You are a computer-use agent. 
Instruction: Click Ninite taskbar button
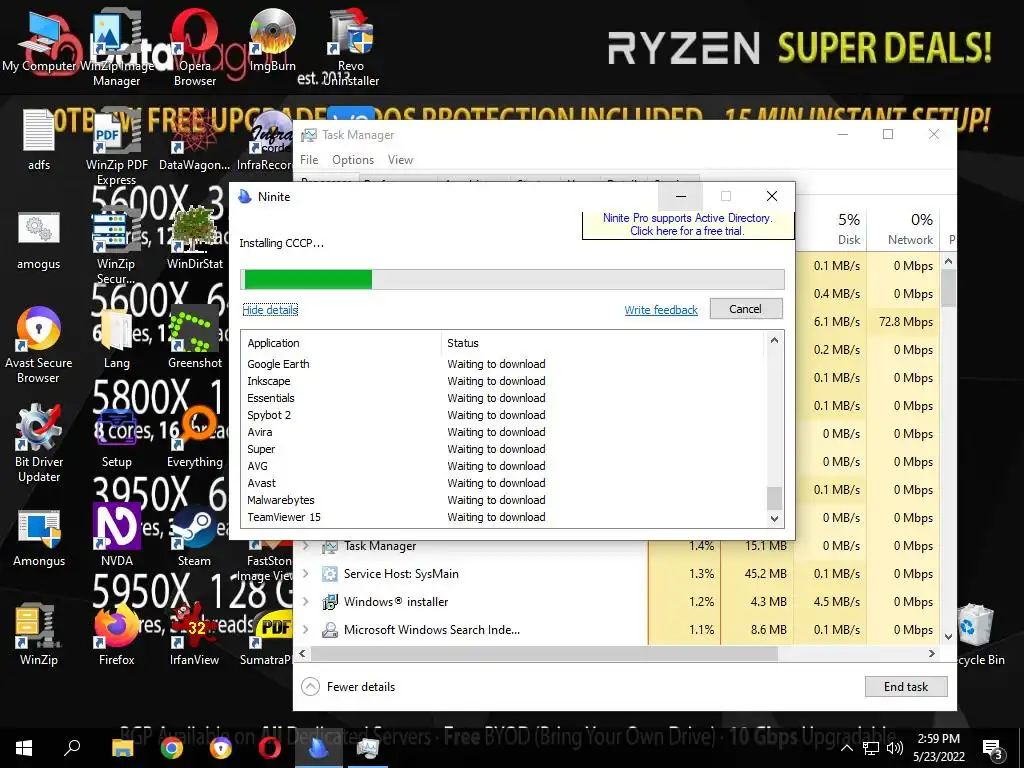pyautogui.click(x=319, y=748)
